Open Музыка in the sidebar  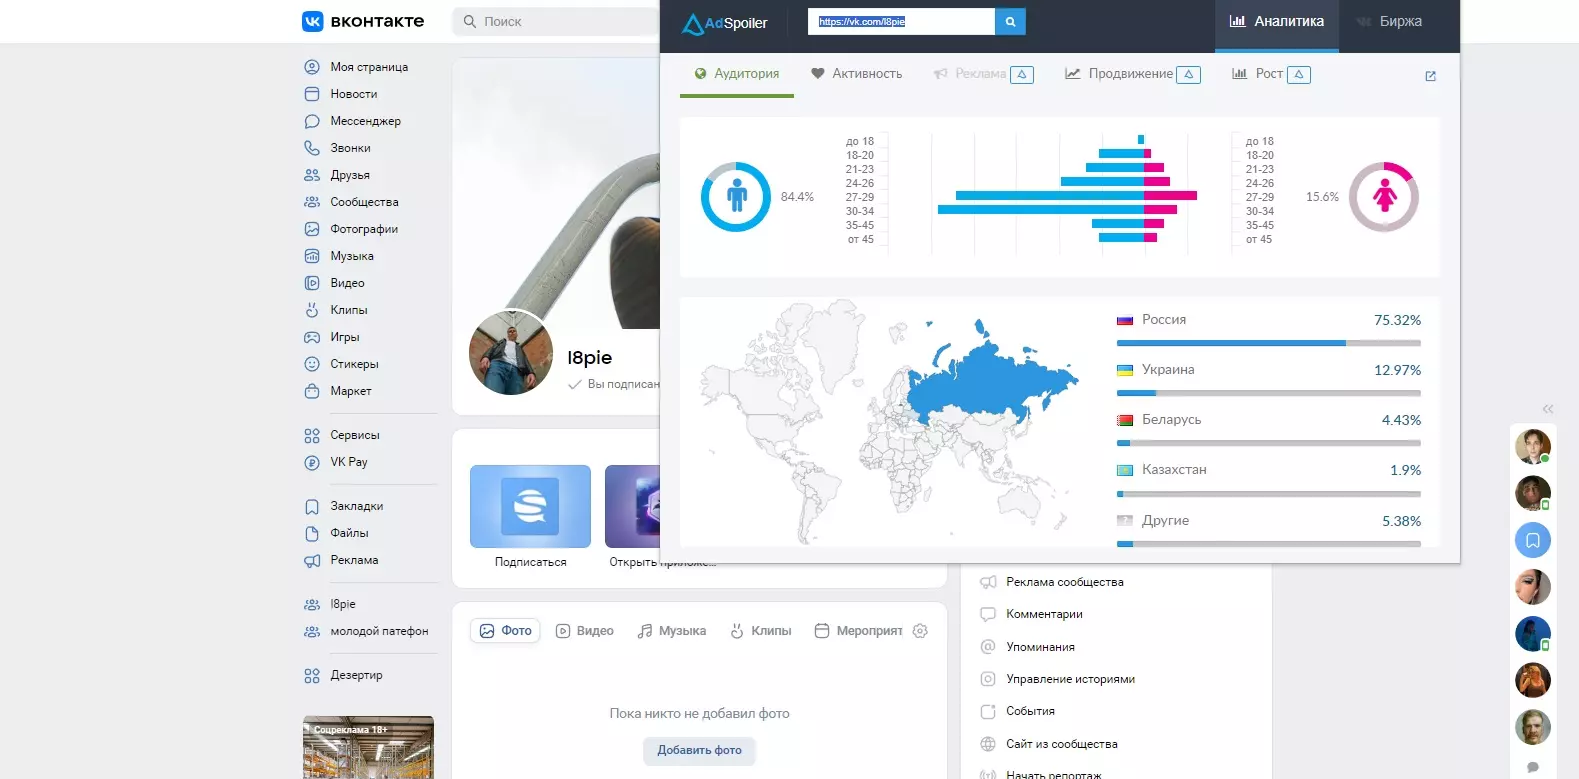(x=352, y=256)
